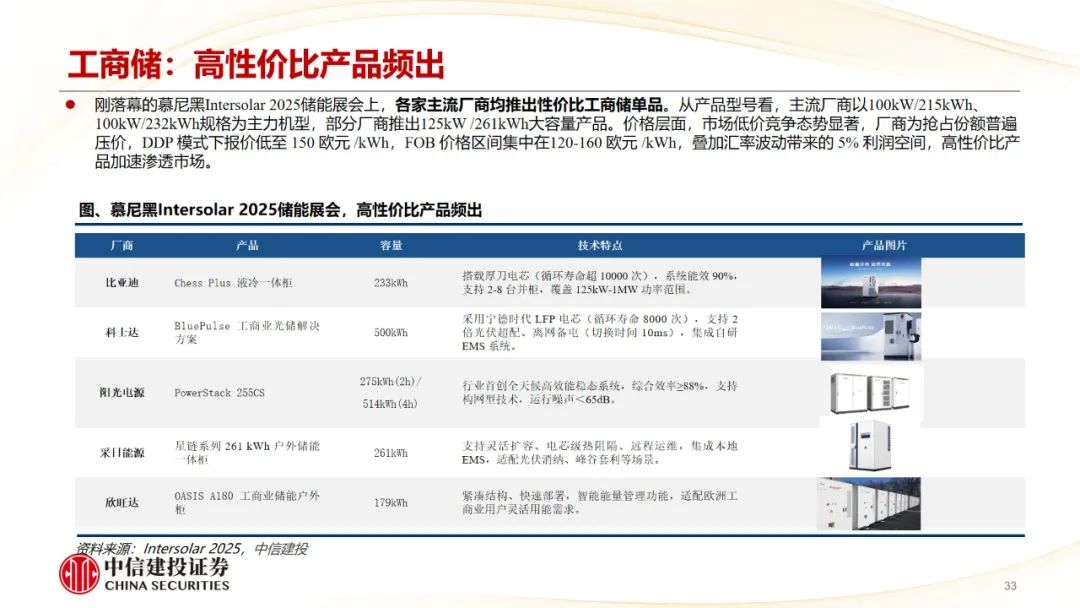
Task: Select the PowerStack 255CS product cell
Action: (219, 393)
